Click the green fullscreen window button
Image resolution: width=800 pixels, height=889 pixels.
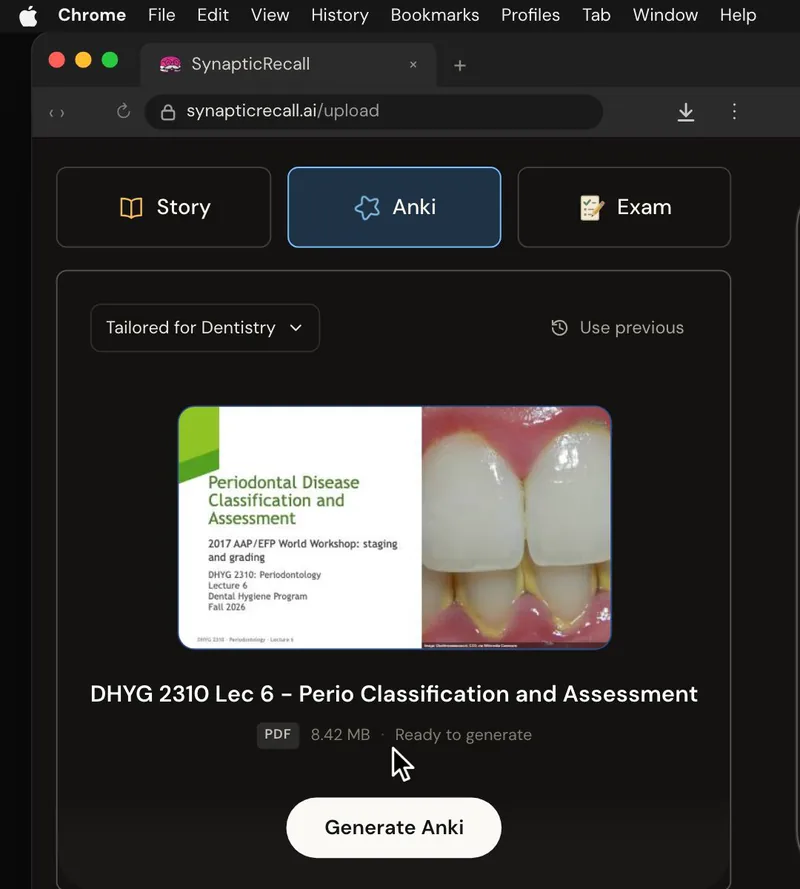coord(110,60)
